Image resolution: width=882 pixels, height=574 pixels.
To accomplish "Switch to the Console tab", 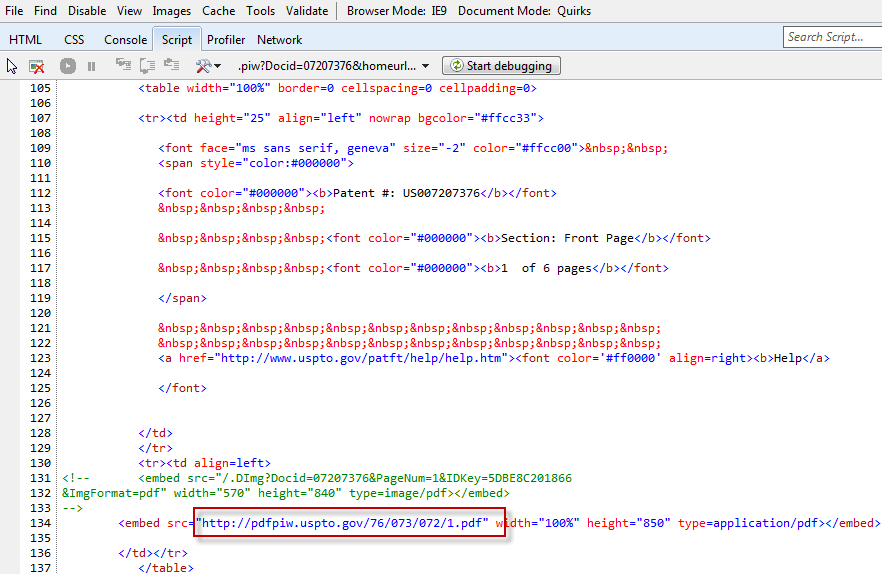I will pos(125,40).
